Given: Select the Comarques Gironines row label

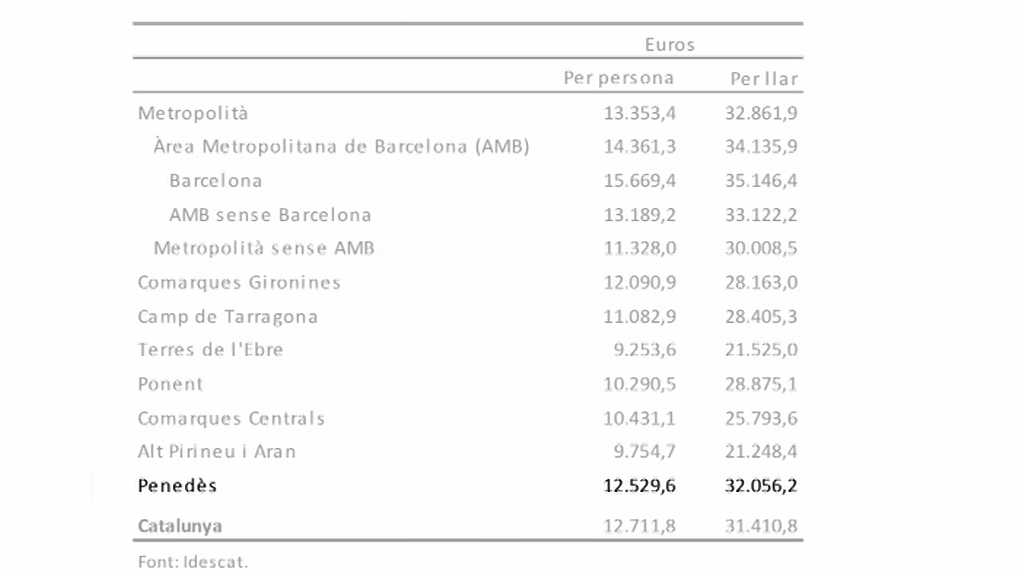Looking at the screenshot, I should click(x=239, y=283).
